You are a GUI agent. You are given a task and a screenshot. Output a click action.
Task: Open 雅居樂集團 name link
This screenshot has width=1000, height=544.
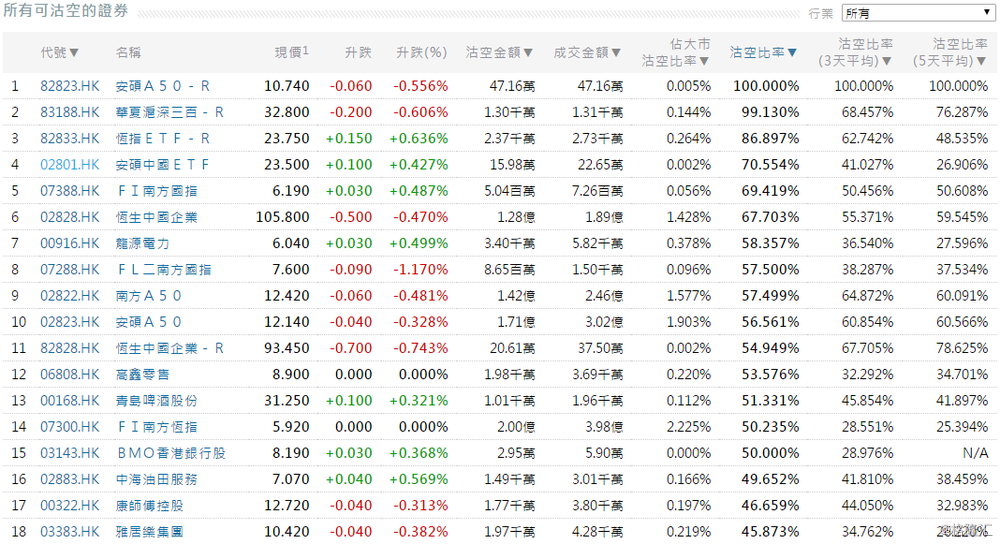pyautogui.click(x=149, y=532)
